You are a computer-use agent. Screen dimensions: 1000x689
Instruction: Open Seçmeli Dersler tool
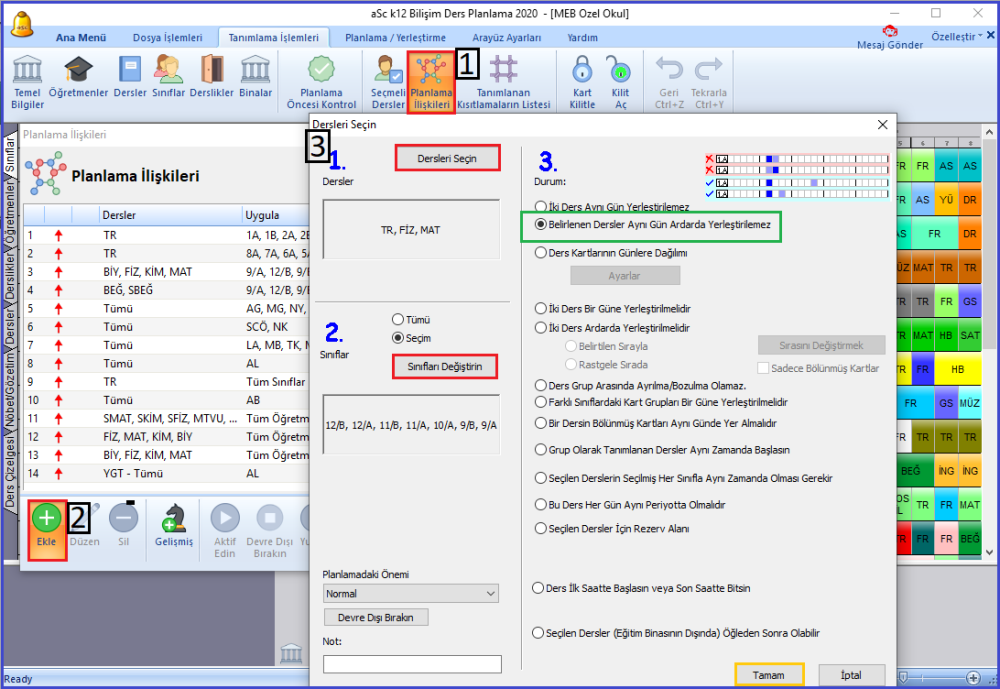coord(388,82)
